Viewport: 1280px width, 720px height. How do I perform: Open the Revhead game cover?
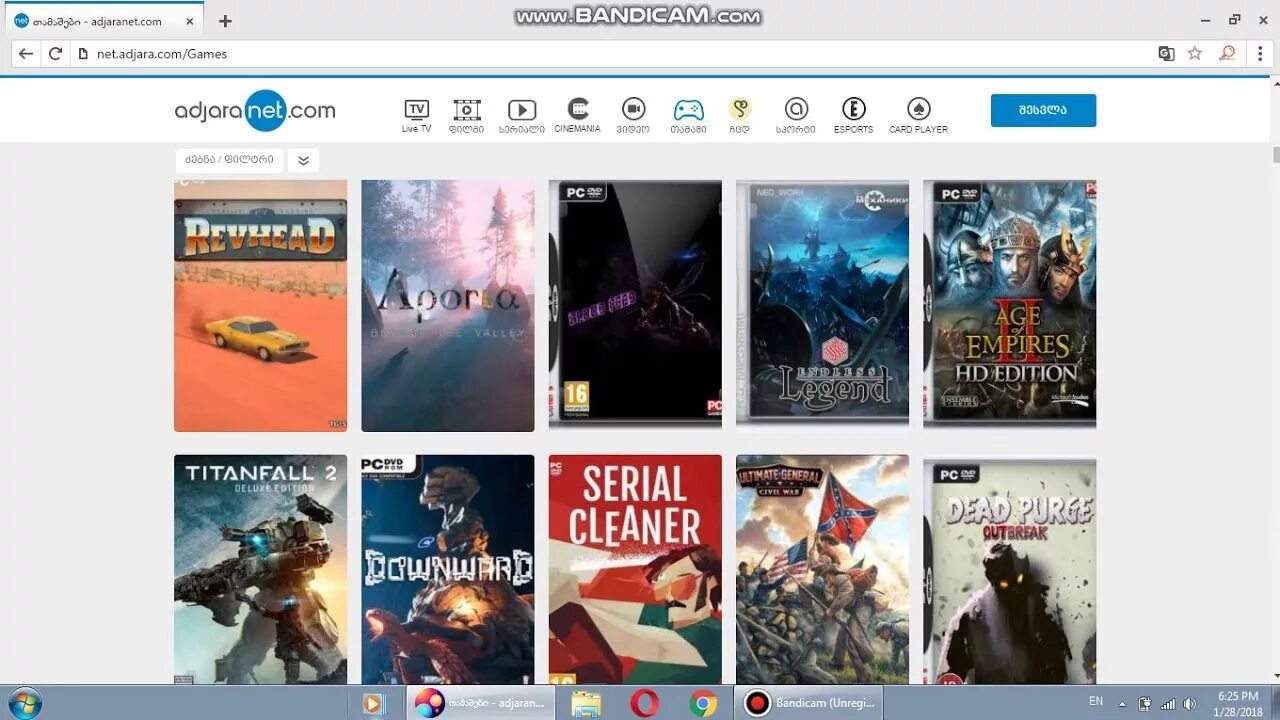pos(260,306)
